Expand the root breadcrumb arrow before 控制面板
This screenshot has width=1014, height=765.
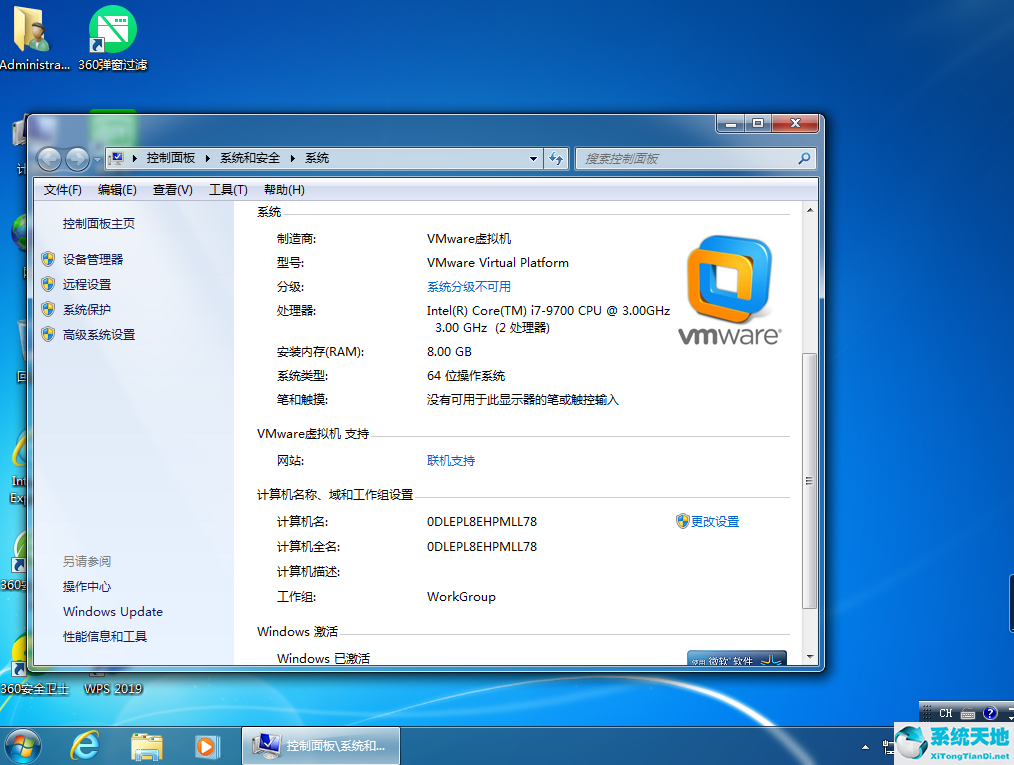coord(135,158)
